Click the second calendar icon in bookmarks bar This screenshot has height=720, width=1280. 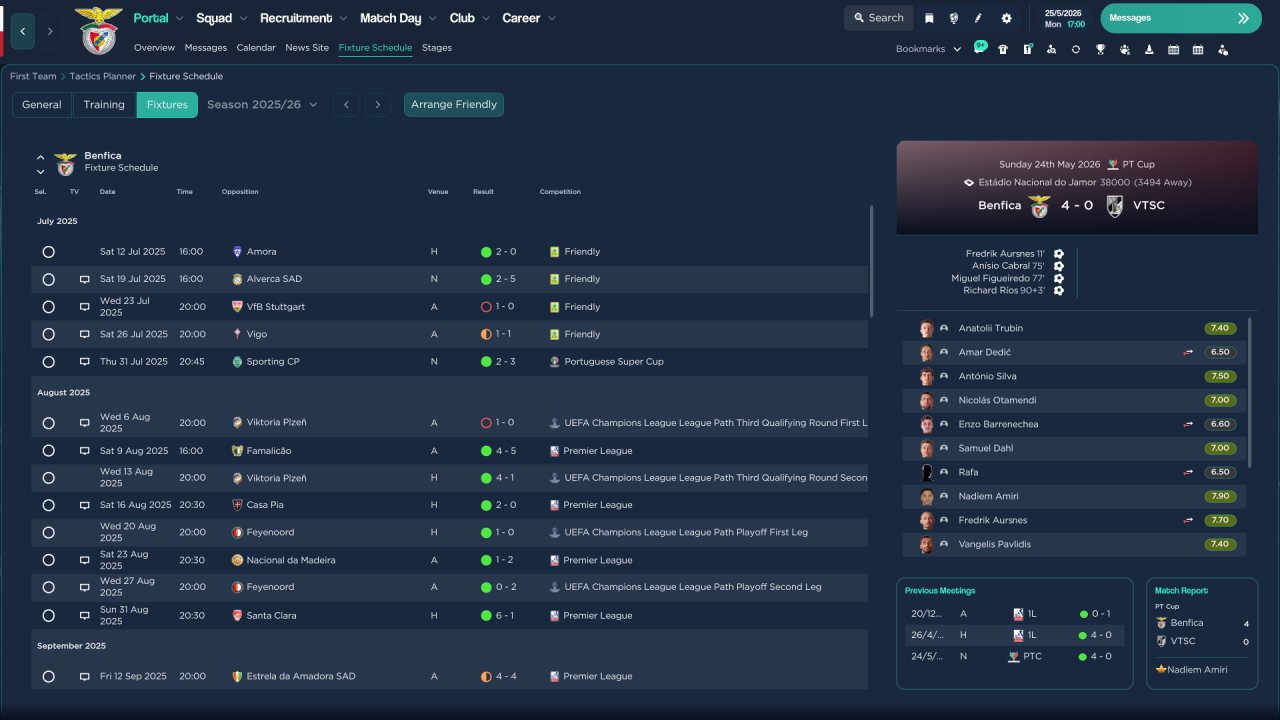(x=1198, y=49)
